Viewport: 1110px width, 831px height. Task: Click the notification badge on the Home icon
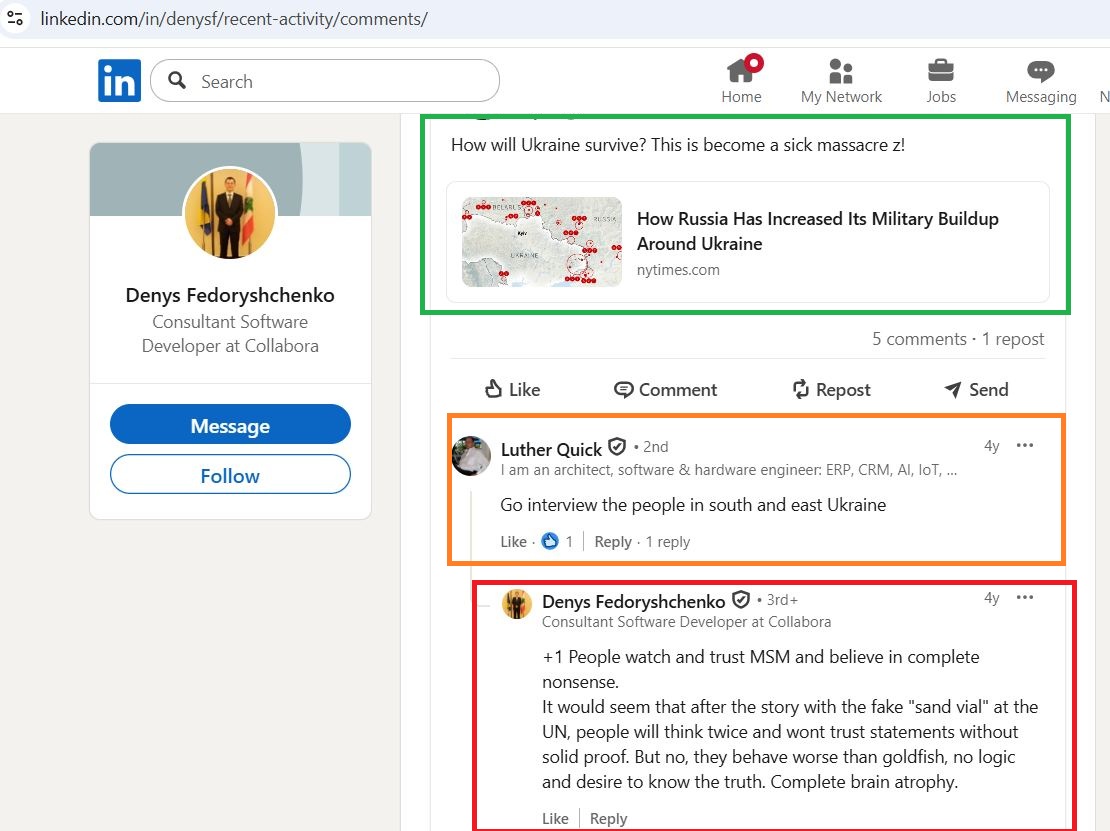[x=754, y=60]
